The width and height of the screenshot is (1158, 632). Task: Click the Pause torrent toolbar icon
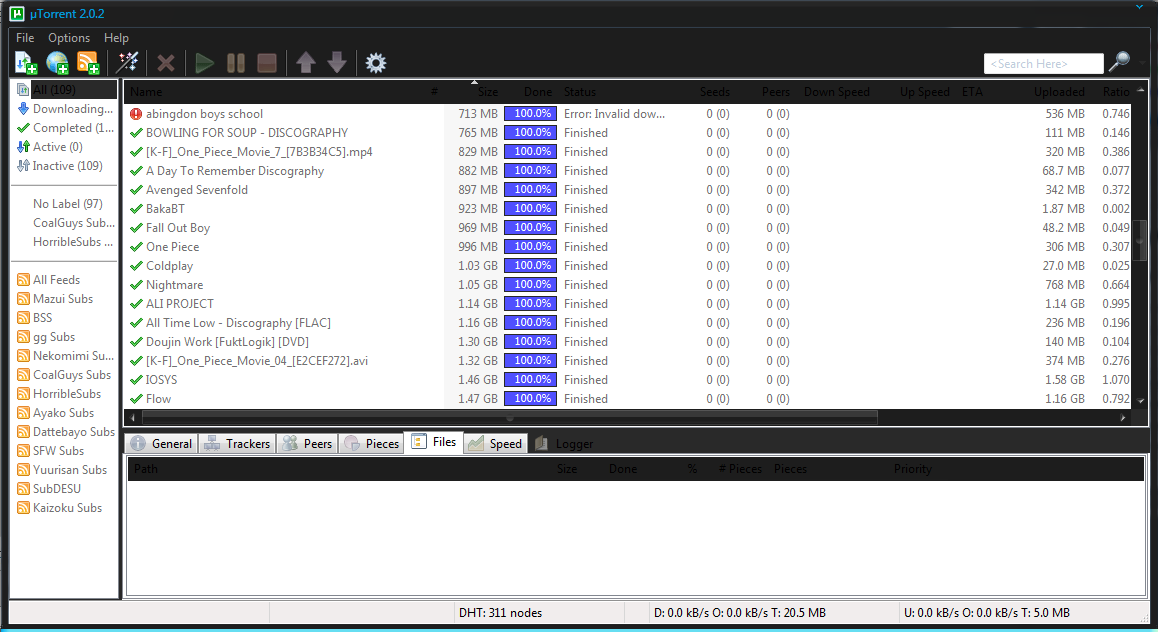point(236,63)
